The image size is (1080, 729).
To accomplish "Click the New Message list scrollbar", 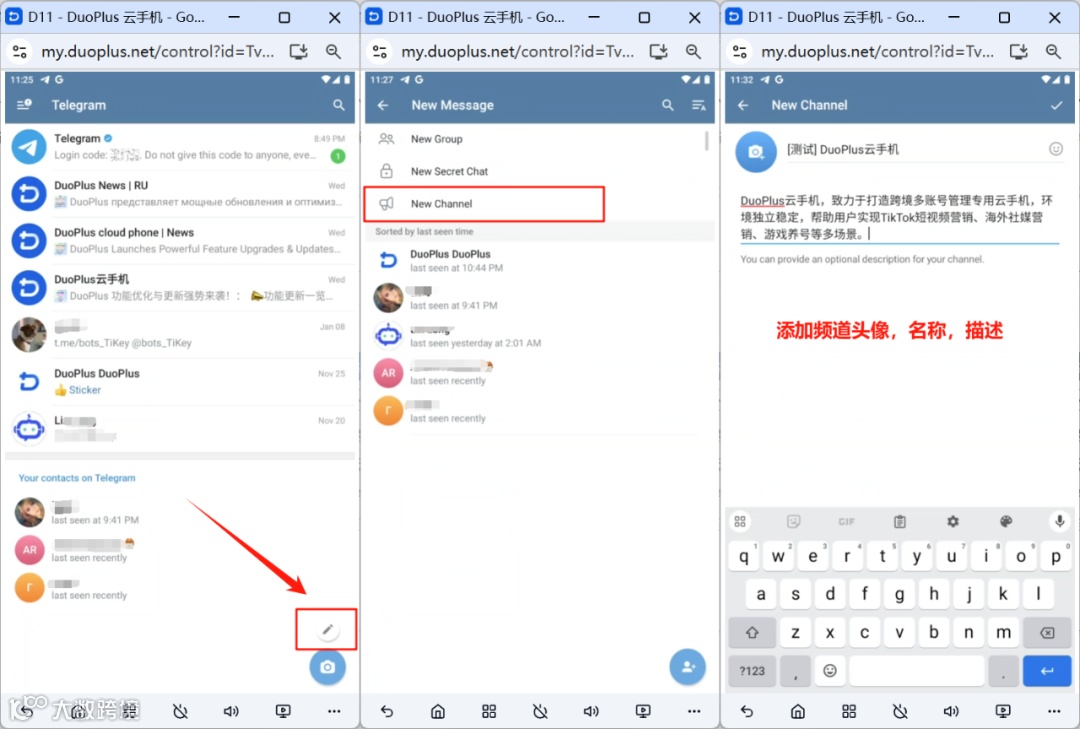I will click(706, 141).
